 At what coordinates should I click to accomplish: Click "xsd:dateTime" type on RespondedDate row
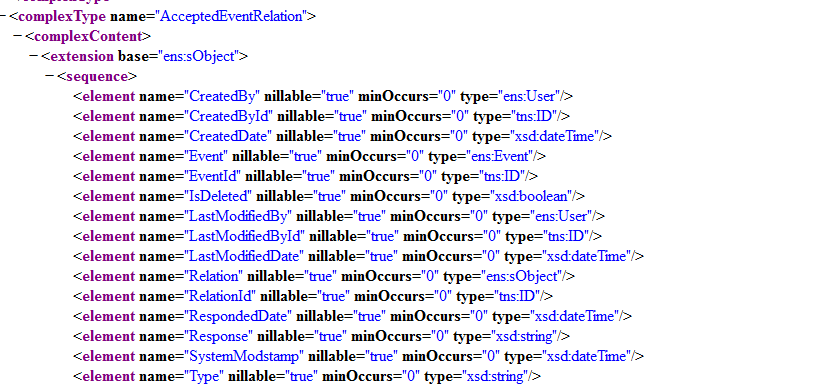point(575,316)
